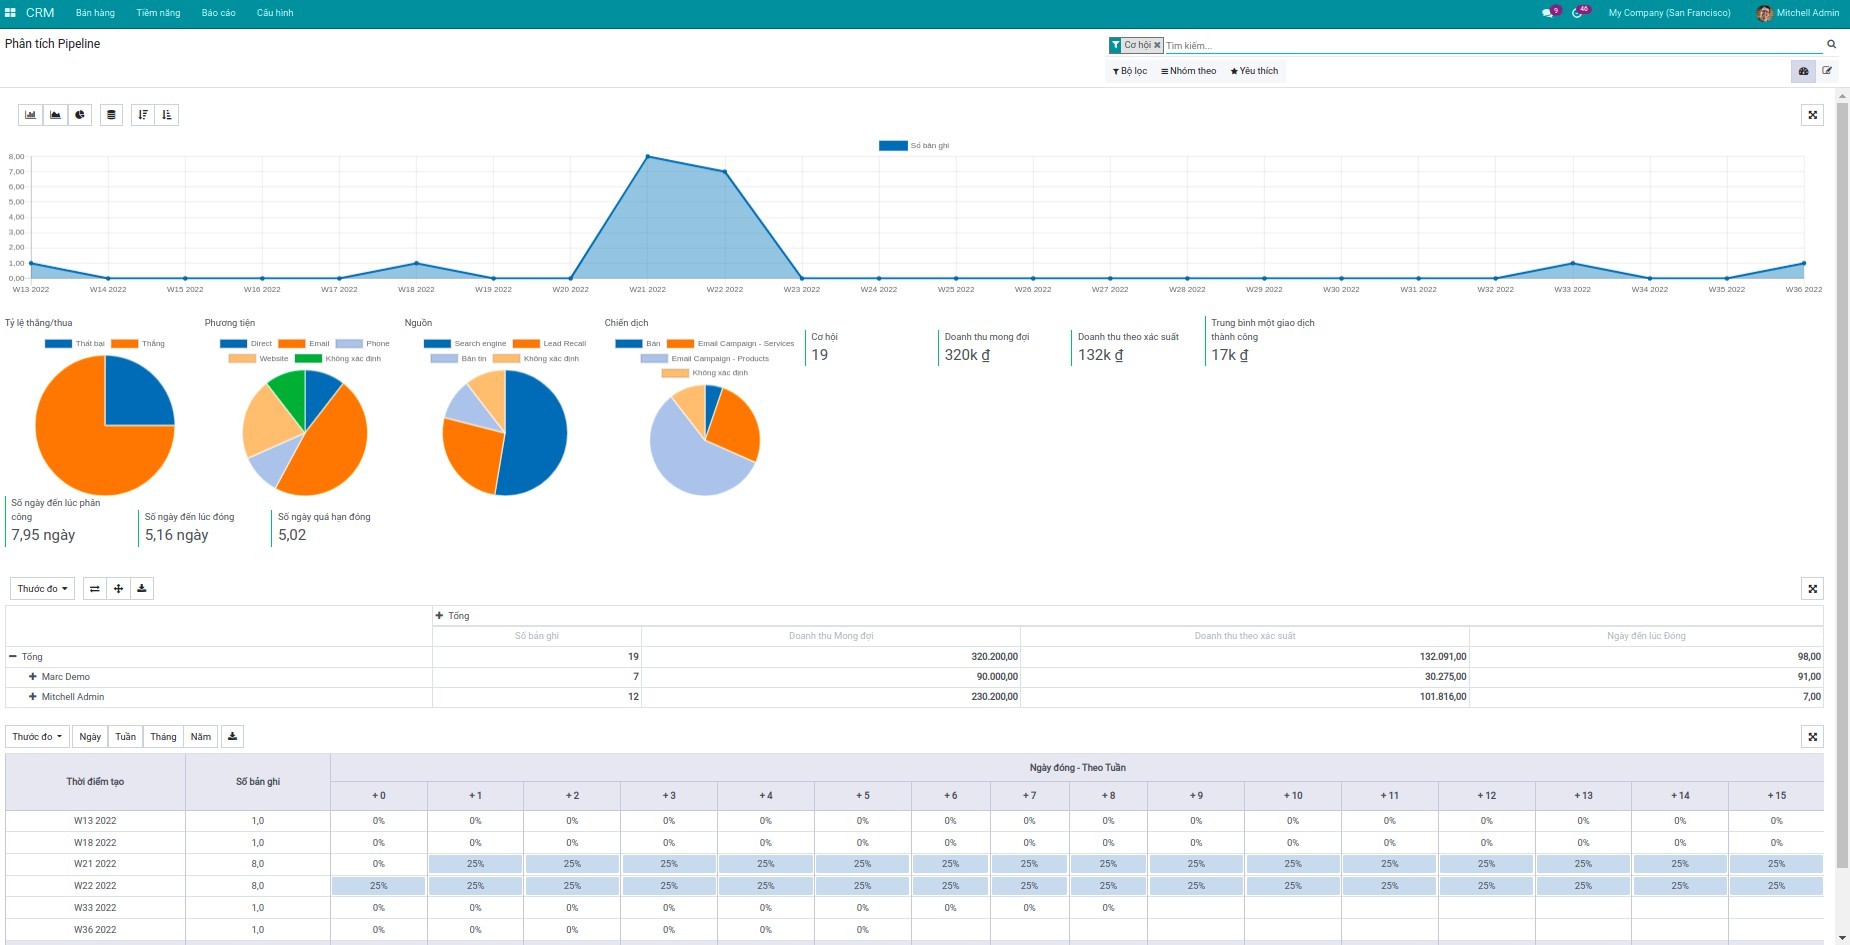Switch chart to bar chart view
This screenshot has width=1850, height=945.
point(28,114)
